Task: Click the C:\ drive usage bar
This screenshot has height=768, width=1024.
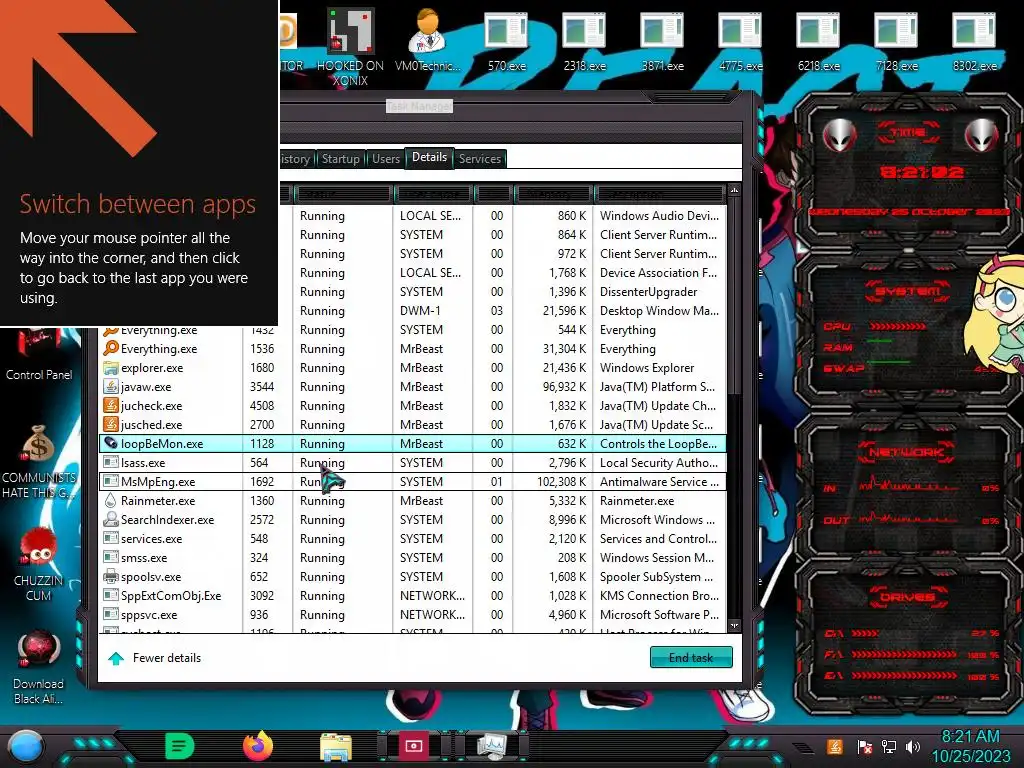Action: point(865,633)
